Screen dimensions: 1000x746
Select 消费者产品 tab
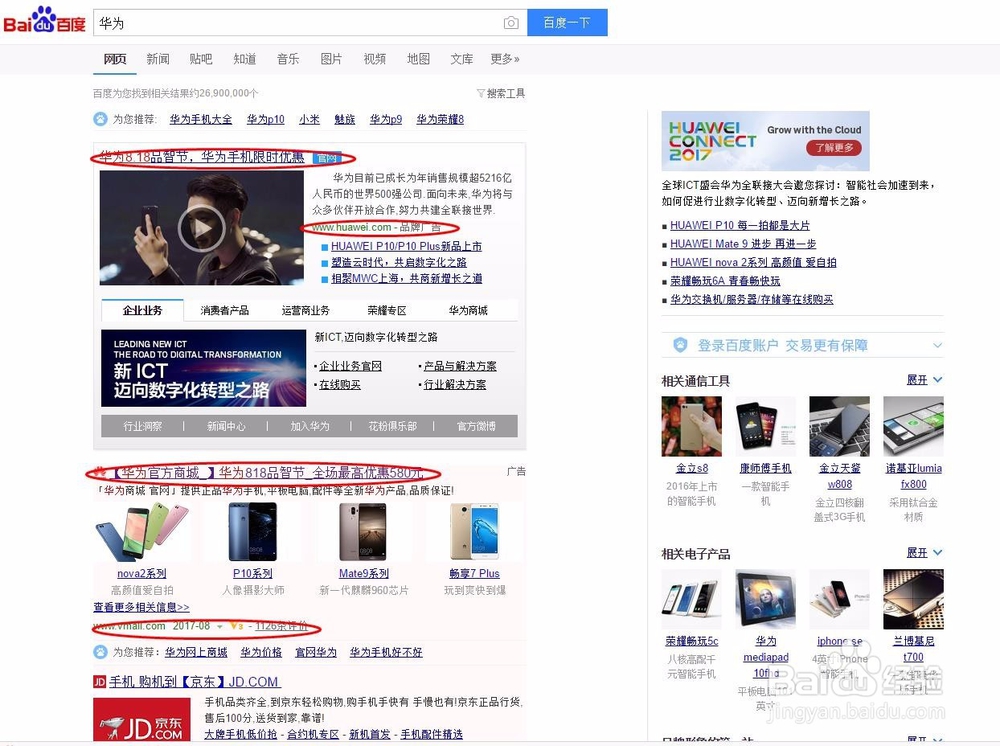224,310
